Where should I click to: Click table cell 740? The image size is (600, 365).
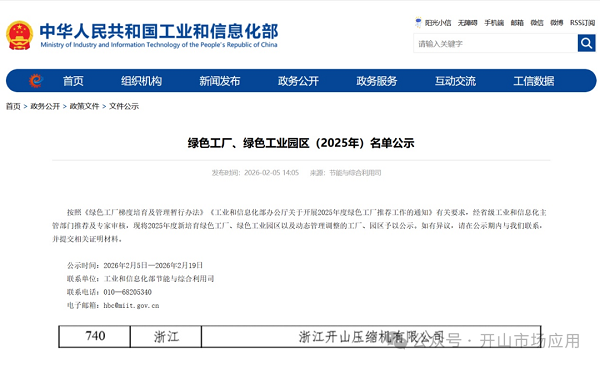(95, 336)
